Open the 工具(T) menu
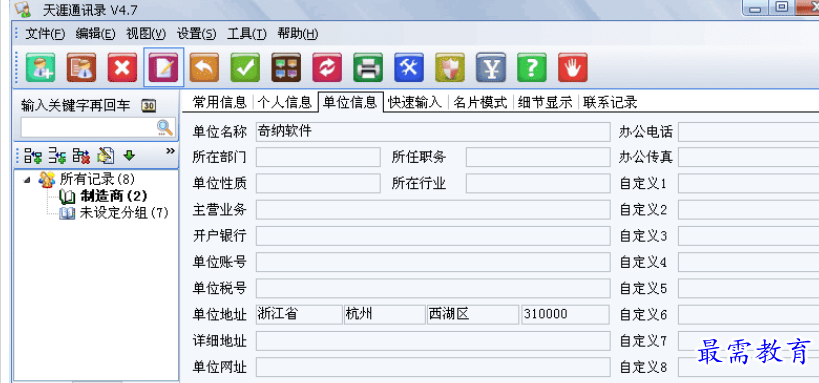 click(x=247, y=34)
